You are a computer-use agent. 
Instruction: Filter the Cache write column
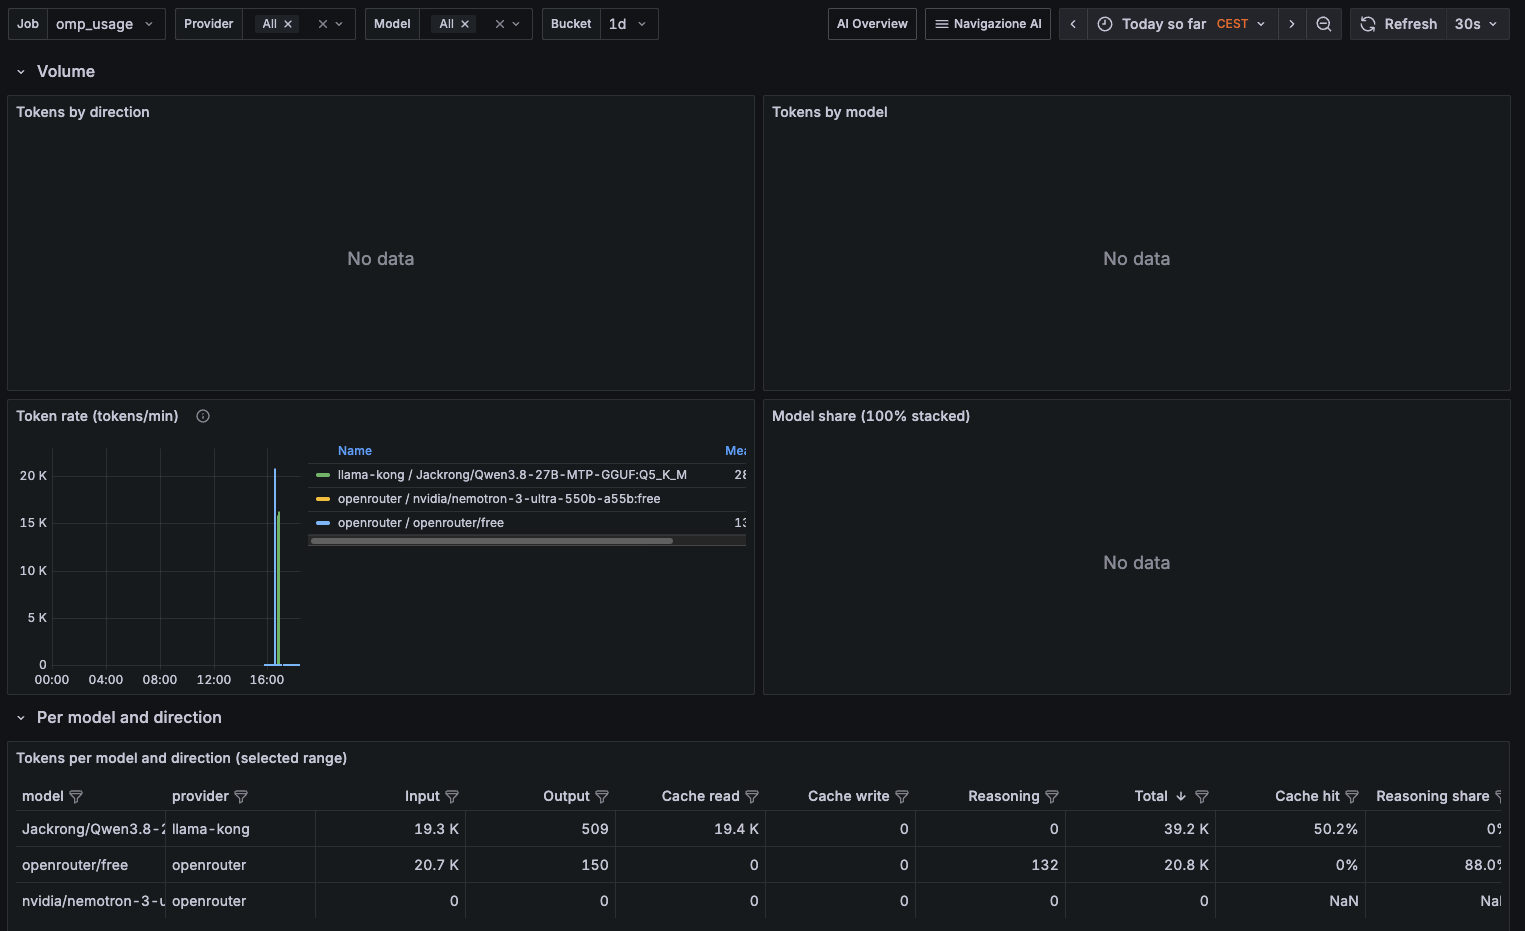902,797
